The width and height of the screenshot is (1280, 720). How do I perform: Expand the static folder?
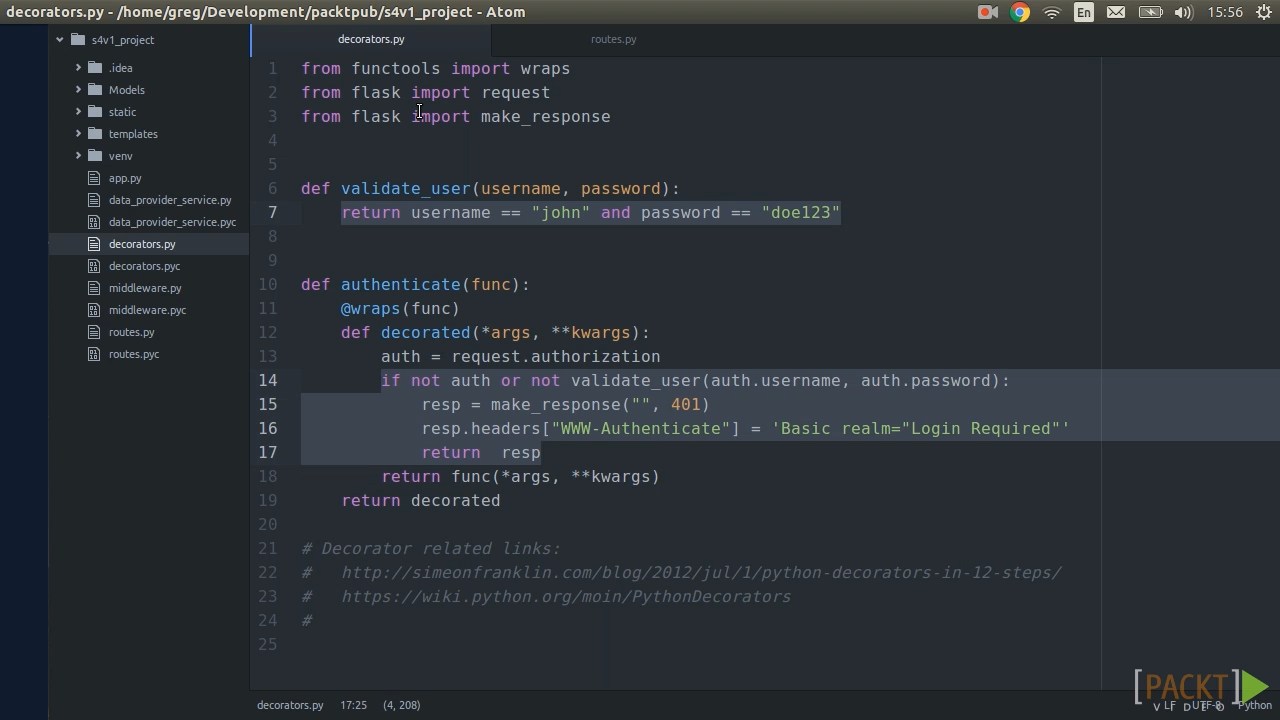coord(79,112)
